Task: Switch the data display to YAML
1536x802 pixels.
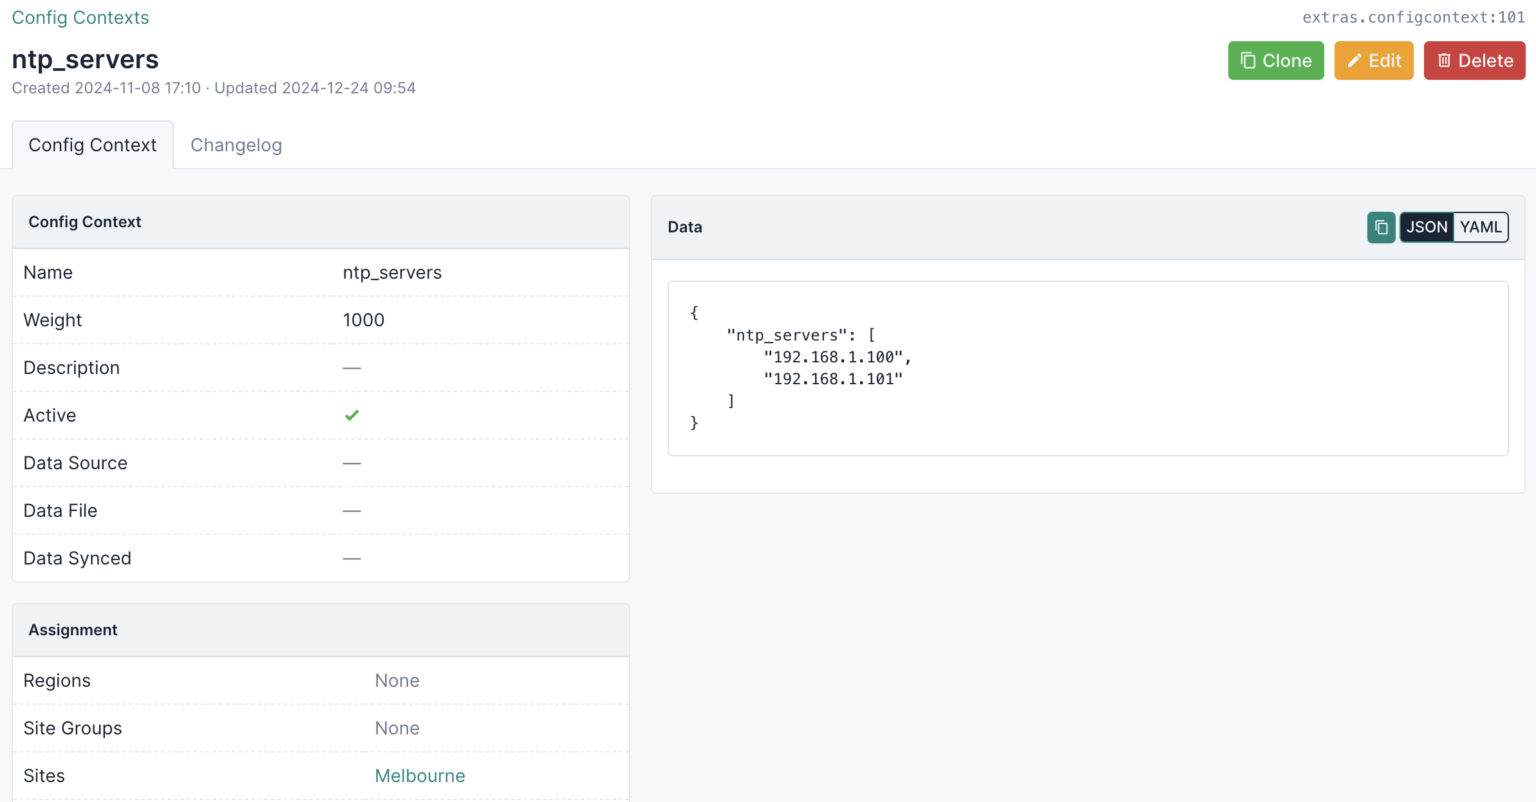Action: tap(1481, 227)
